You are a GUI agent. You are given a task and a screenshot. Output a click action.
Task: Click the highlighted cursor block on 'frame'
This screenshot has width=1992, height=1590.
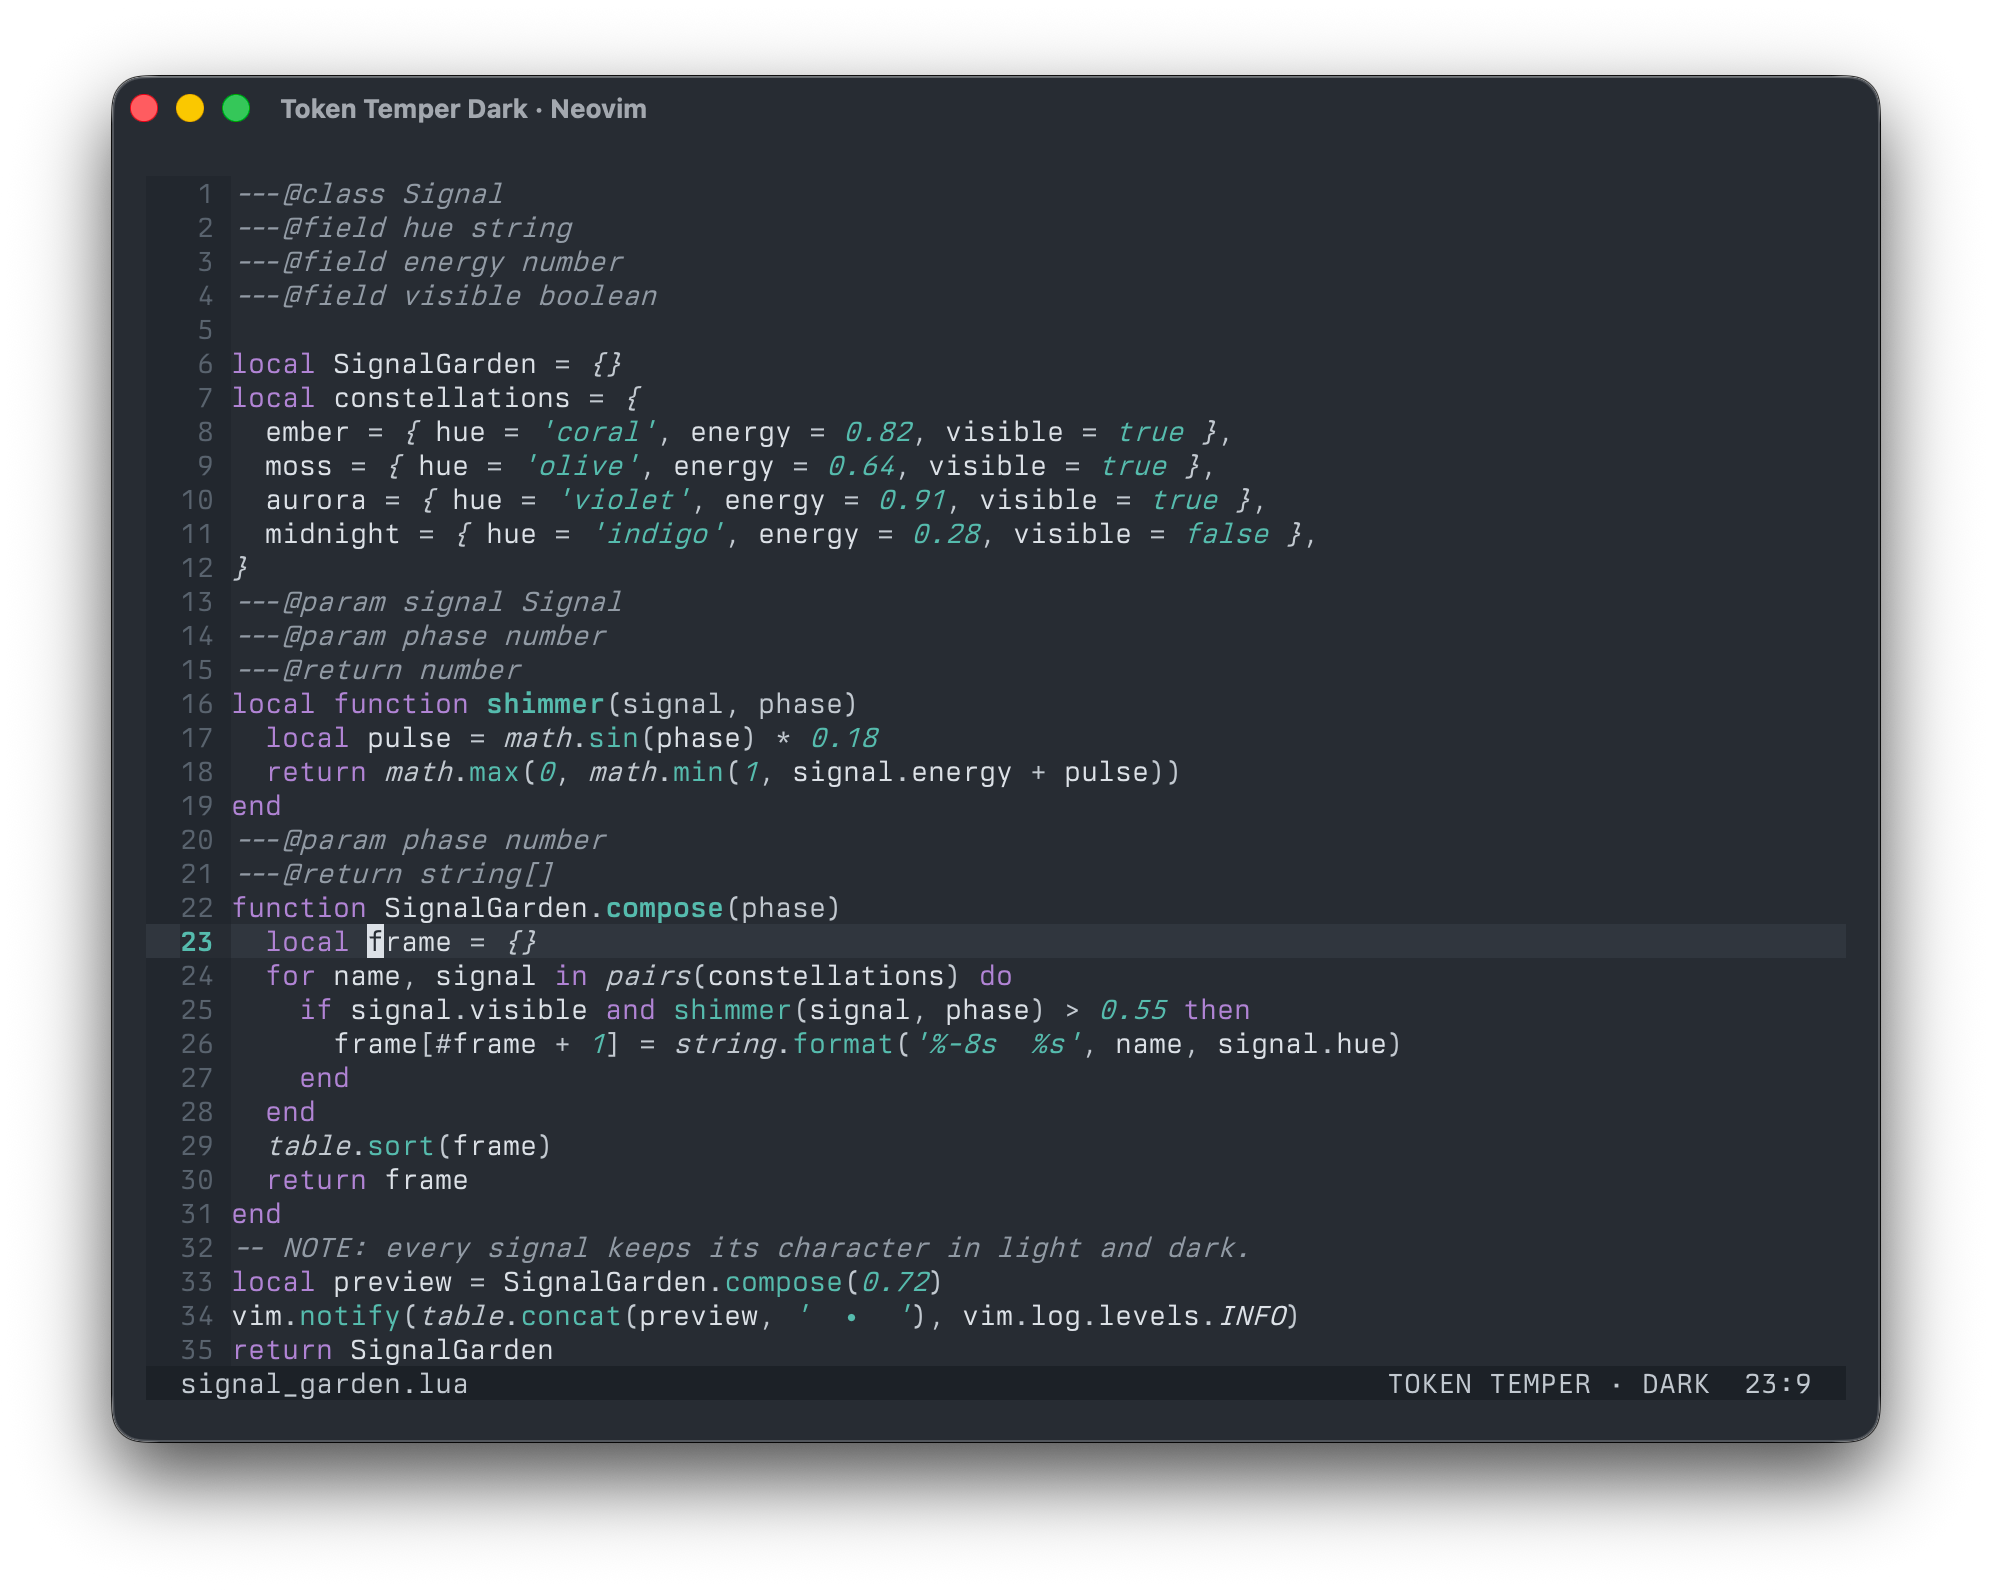click(x=375, y=942)
